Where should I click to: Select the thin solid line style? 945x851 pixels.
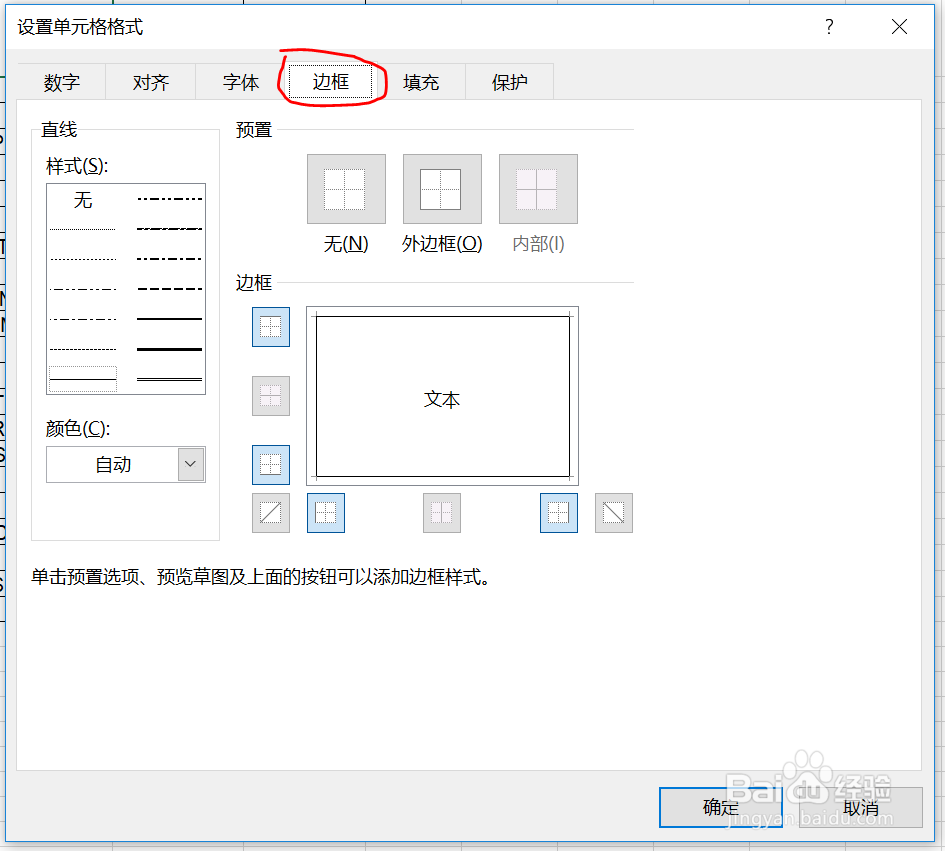[x=83, y=380]
